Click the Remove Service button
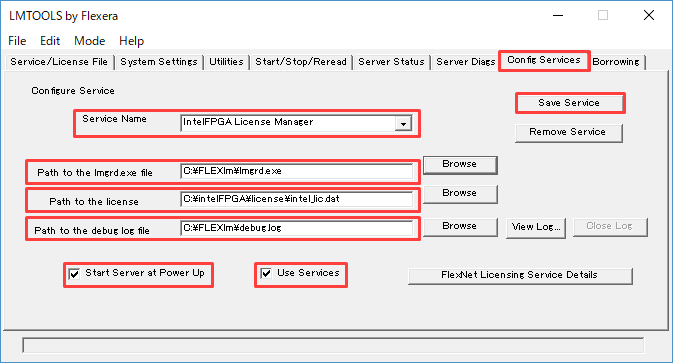This screenshot has width=673, height=363. point(568,133)
